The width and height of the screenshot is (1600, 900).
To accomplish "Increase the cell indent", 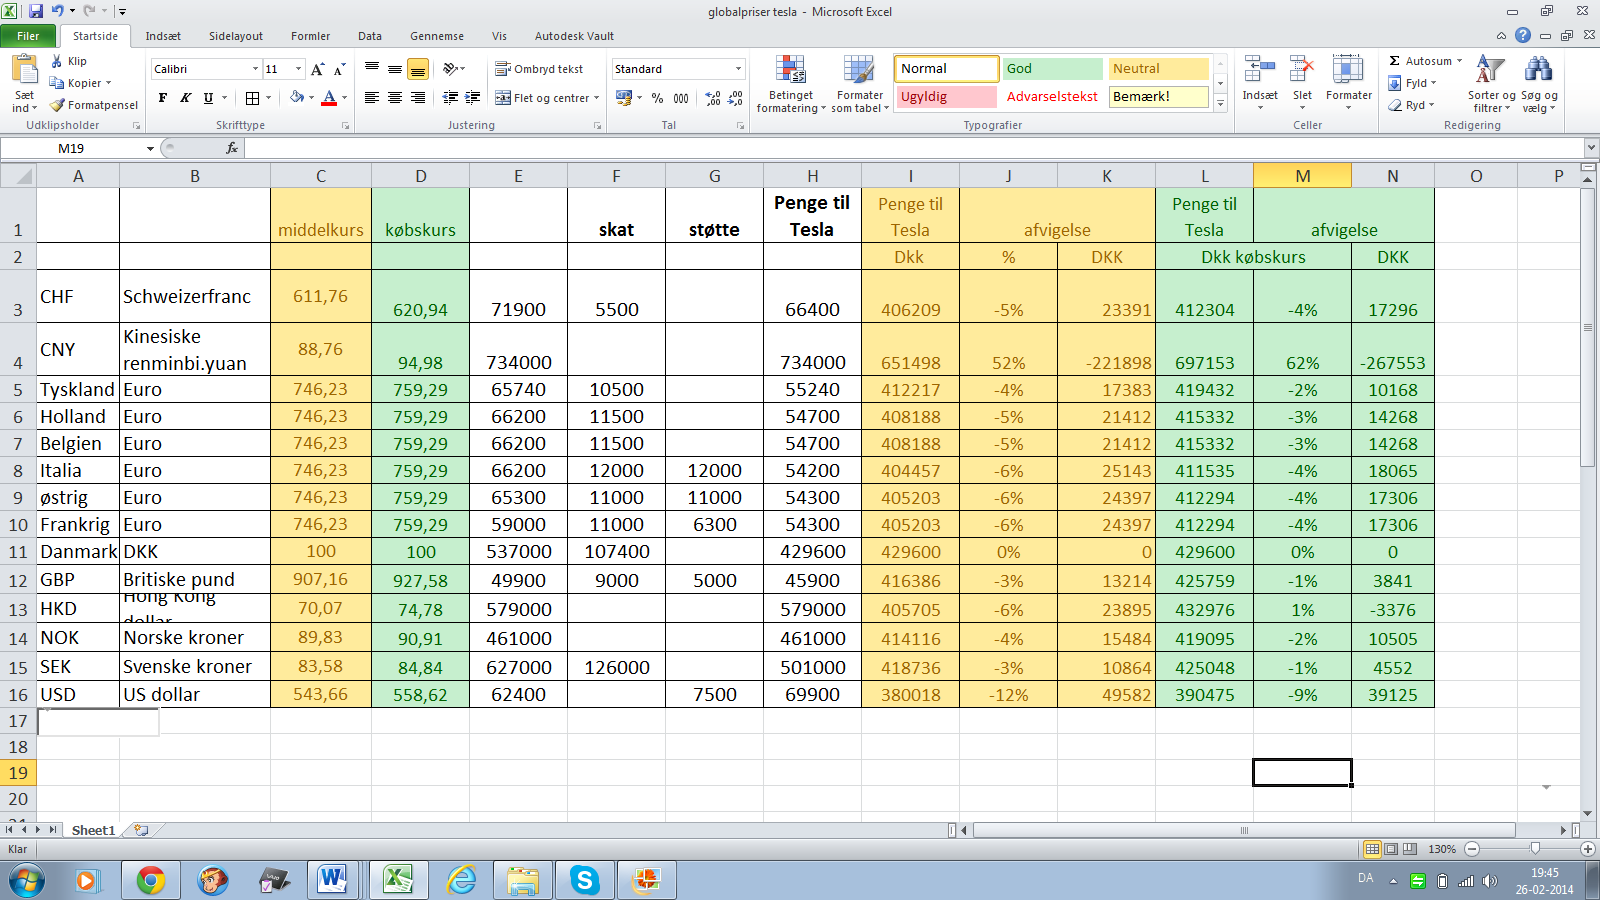I will (473, 98).
